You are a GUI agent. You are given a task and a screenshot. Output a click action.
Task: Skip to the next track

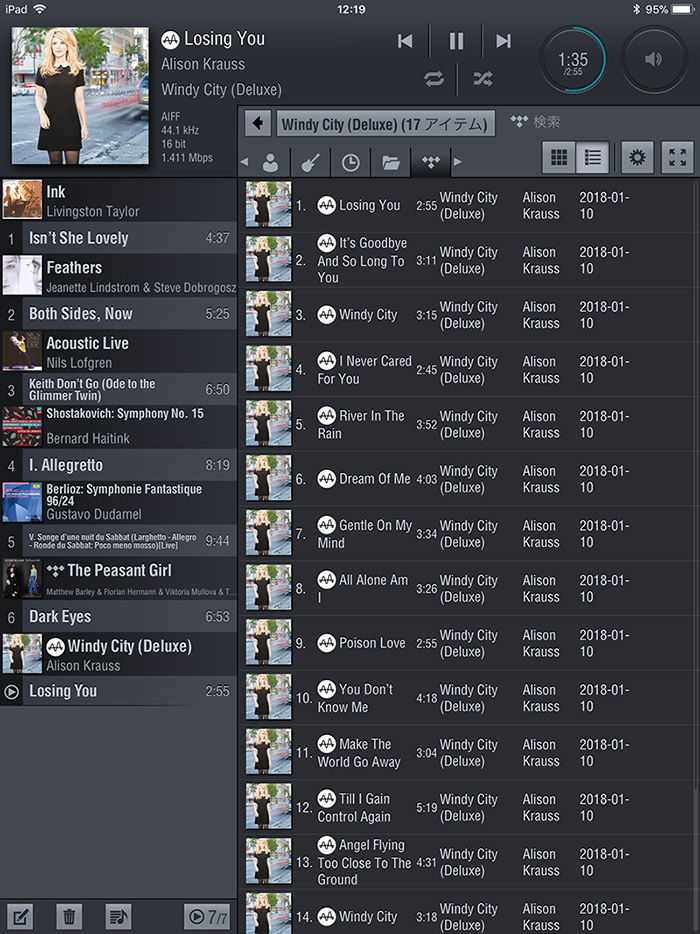click(503, 41)
